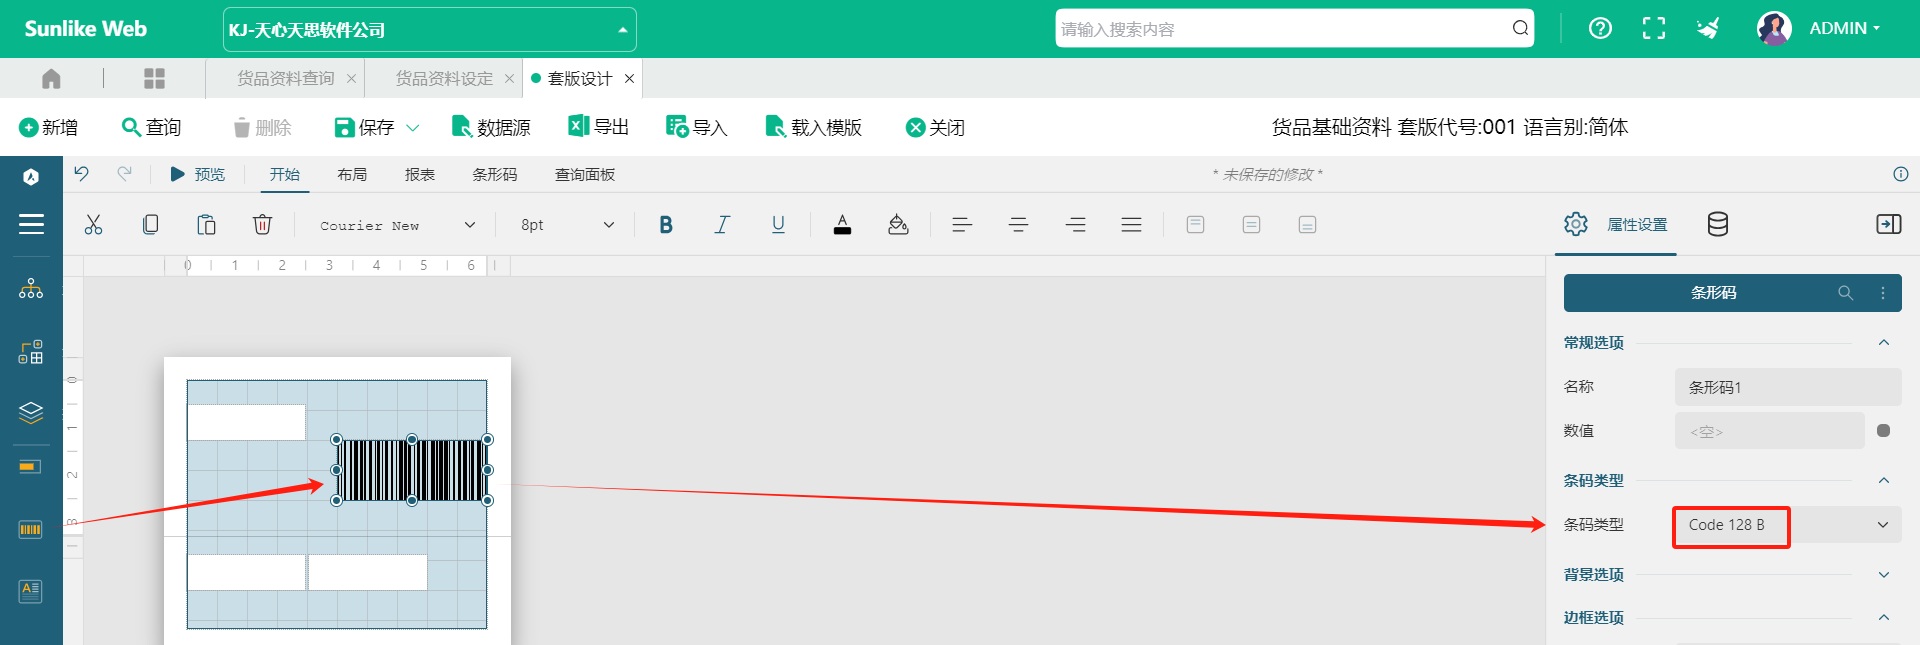
Task: Open the font family dropdown
Action: pyautogui.click(x=397, y=226)
